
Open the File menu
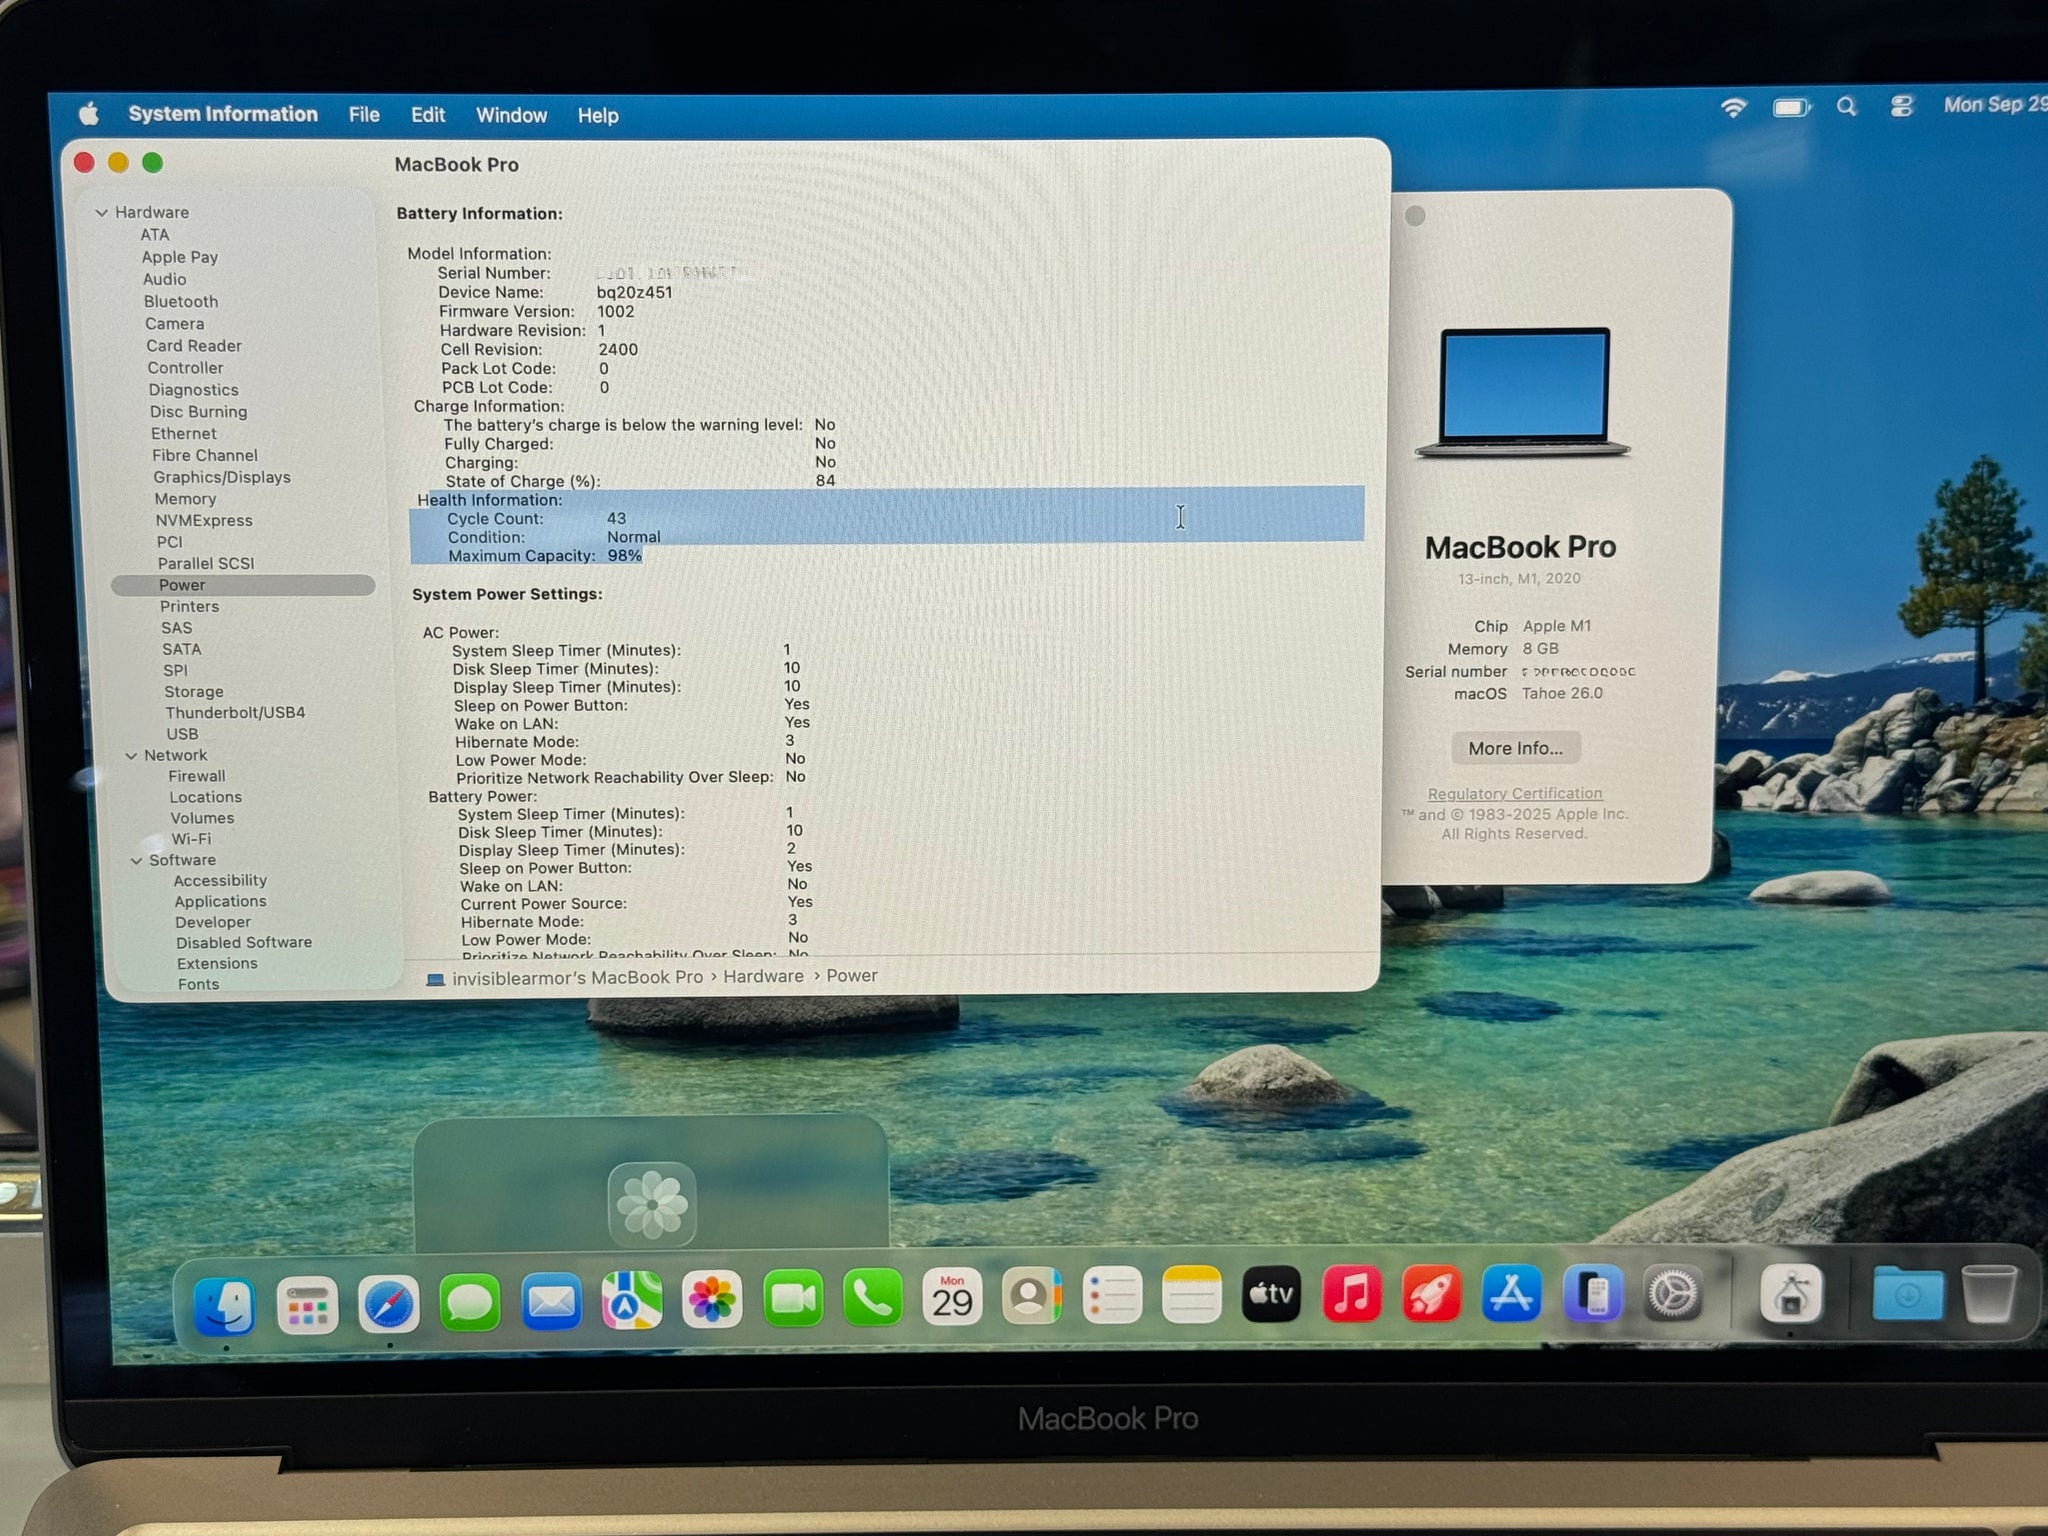tap(364, 115)
